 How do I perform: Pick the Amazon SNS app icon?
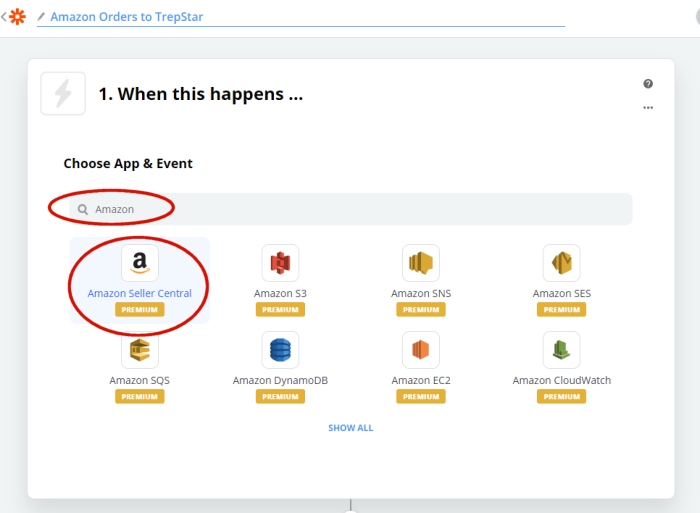(421, 263)
